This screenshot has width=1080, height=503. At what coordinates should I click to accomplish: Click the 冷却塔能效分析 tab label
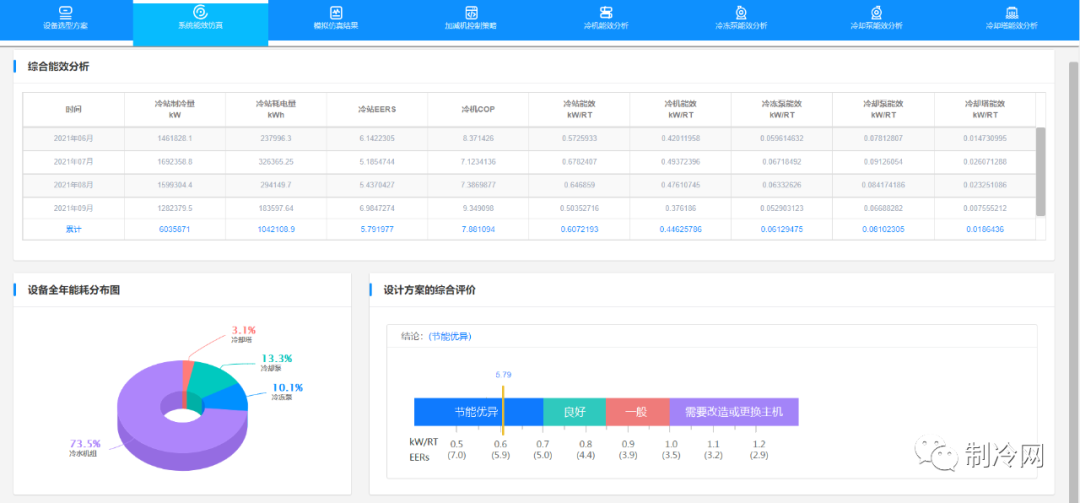coord(1011,25)
